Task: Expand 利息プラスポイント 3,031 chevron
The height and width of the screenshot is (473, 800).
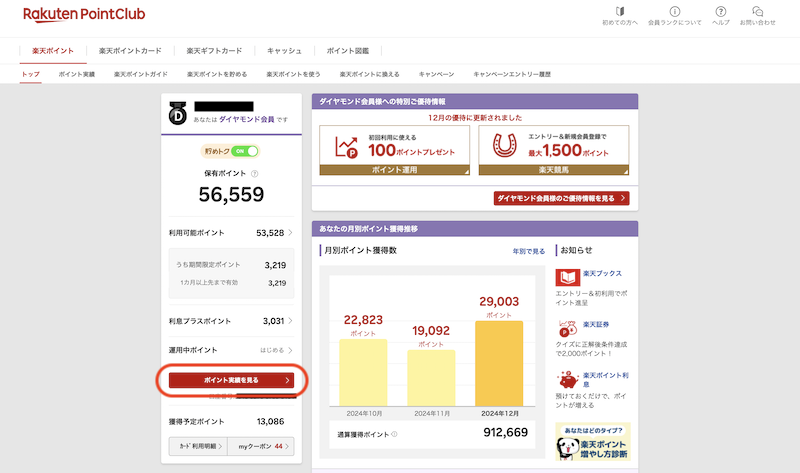Action: point(290,321)
